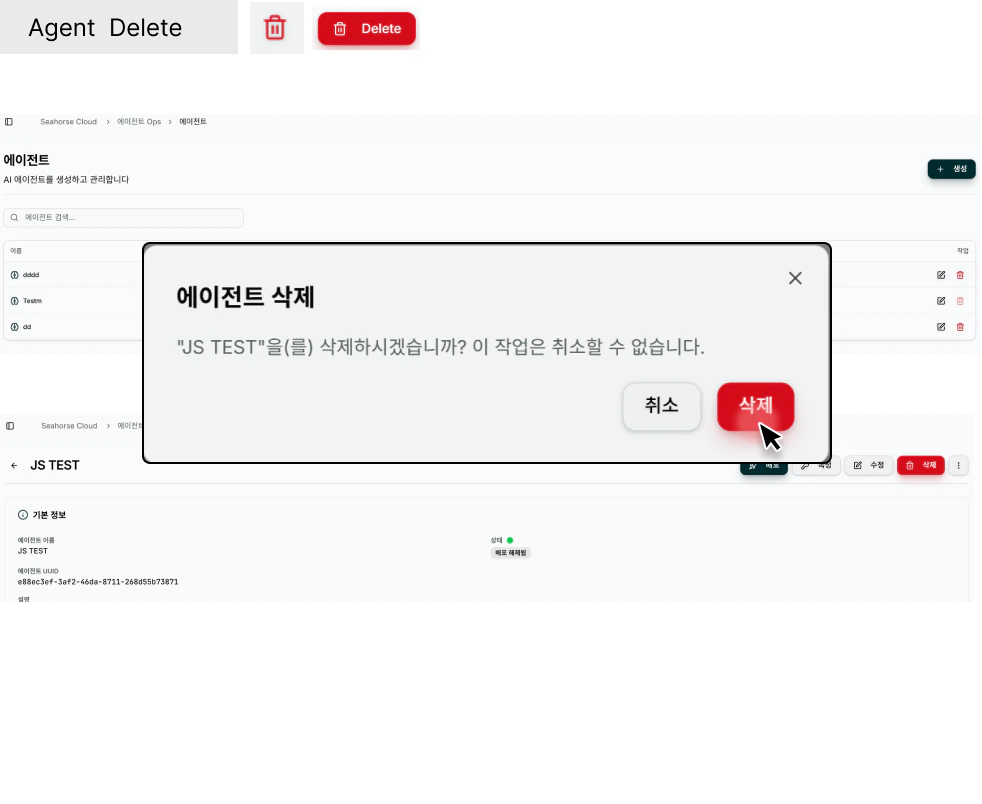Viewport: 982px width, 804px height.
Task: Select the trash icon in the 삭제 header button
Action: [x=908, y=465]
